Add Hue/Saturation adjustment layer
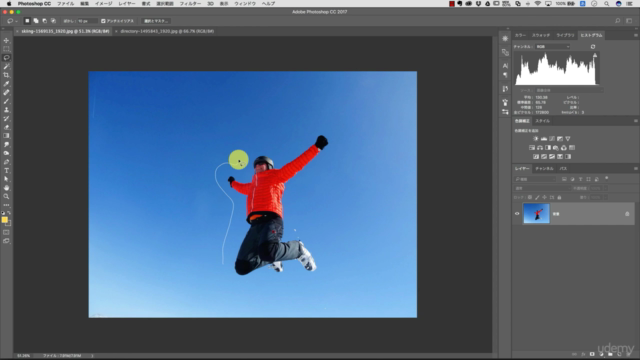 pyautogui.click(x=532, y=148)
